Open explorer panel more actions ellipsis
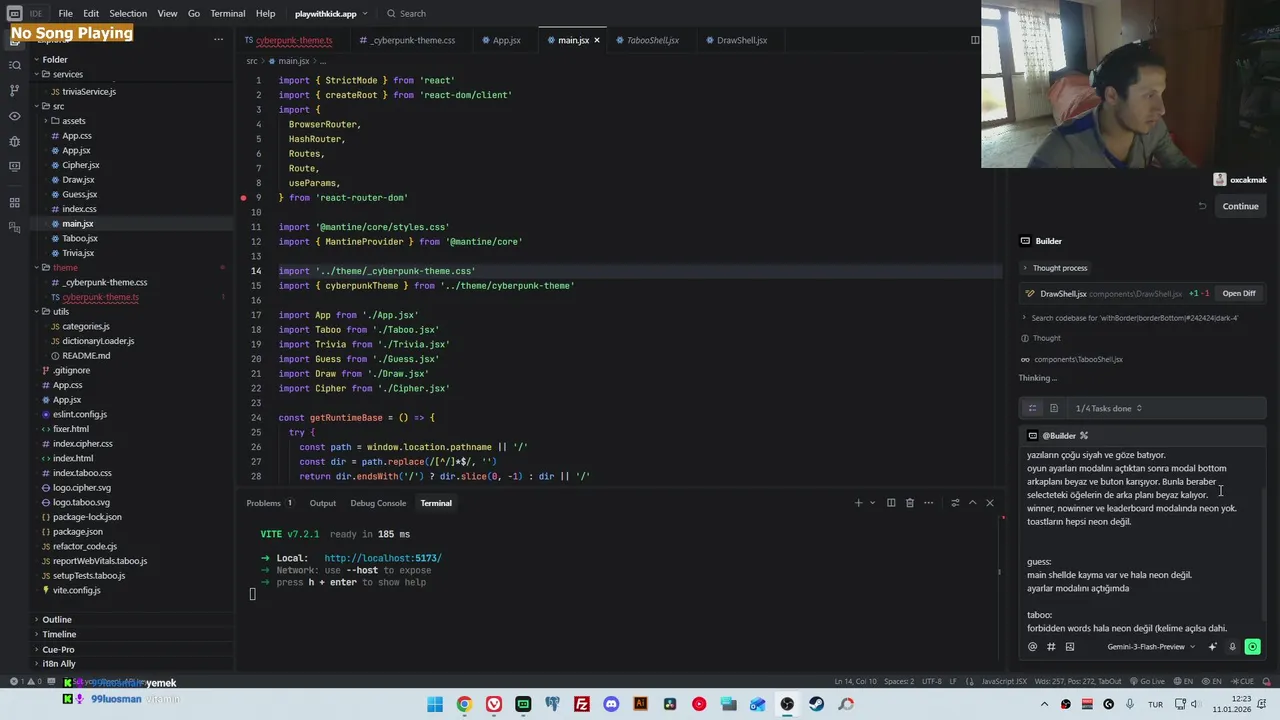The width and height of the screenshot is (1280, 720). point(218,40)
